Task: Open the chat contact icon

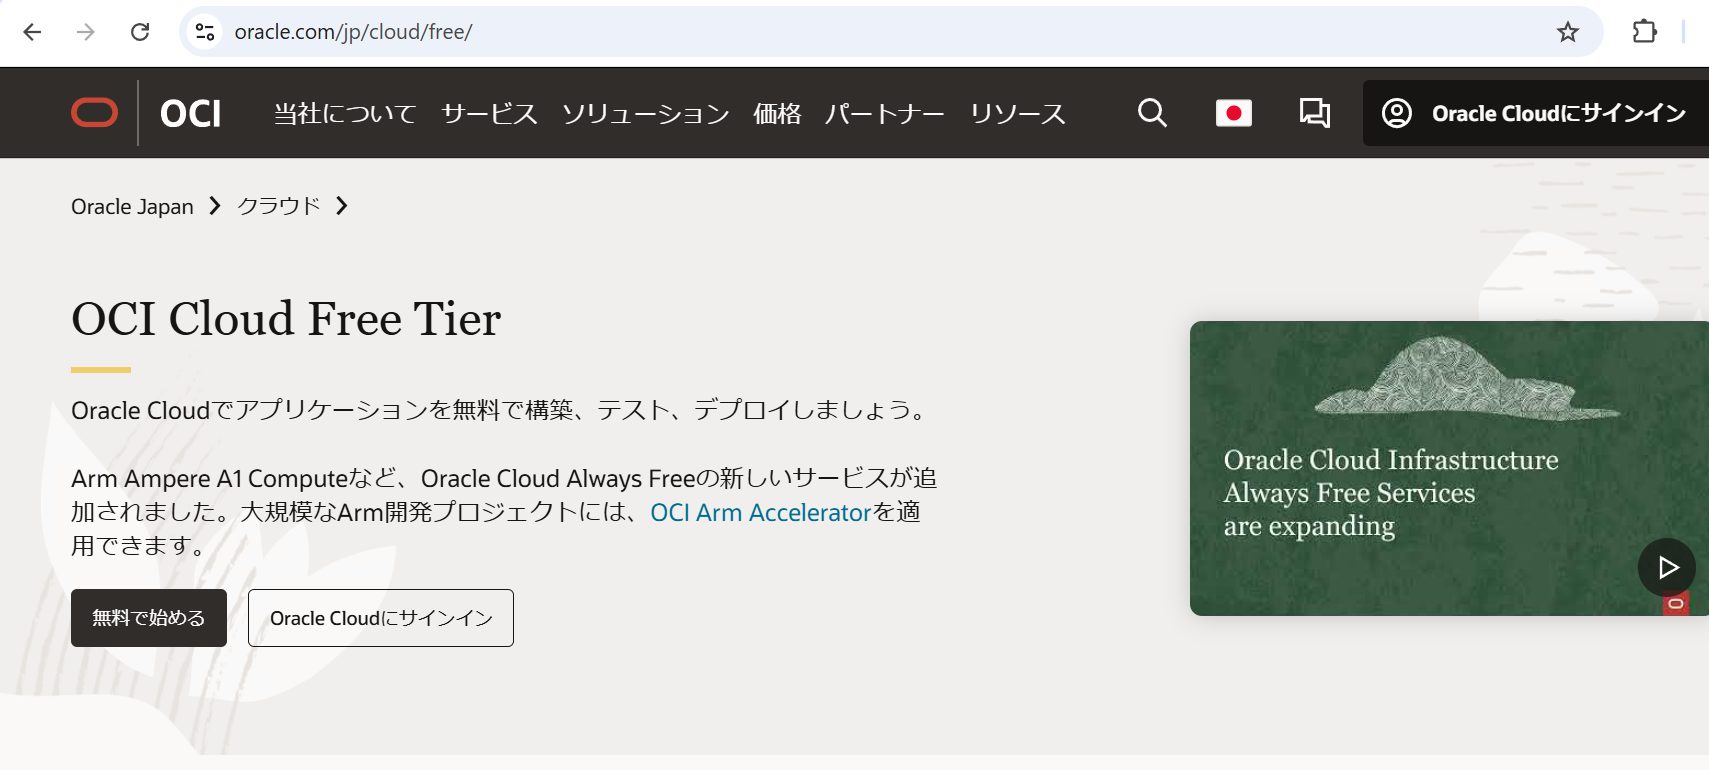Action: pyautogui.click(x=1314, y=113)
